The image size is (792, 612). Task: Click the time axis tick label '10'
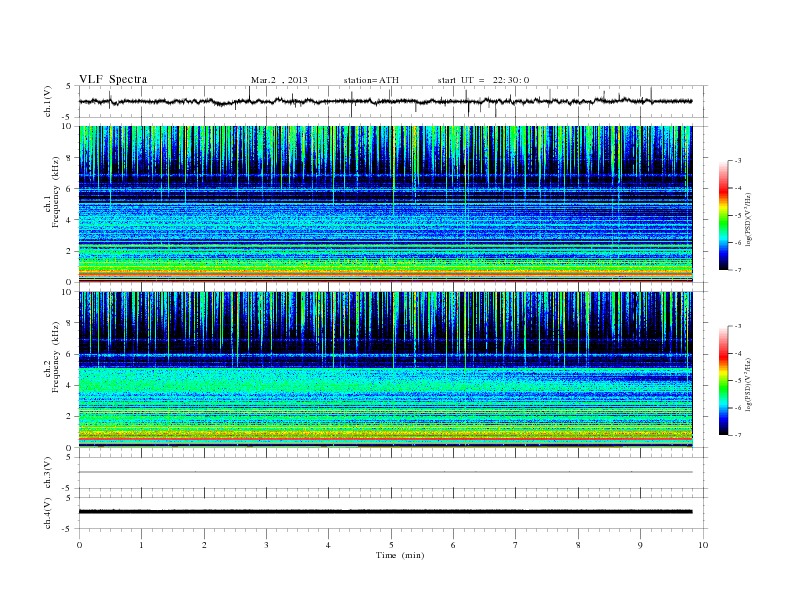703,545
